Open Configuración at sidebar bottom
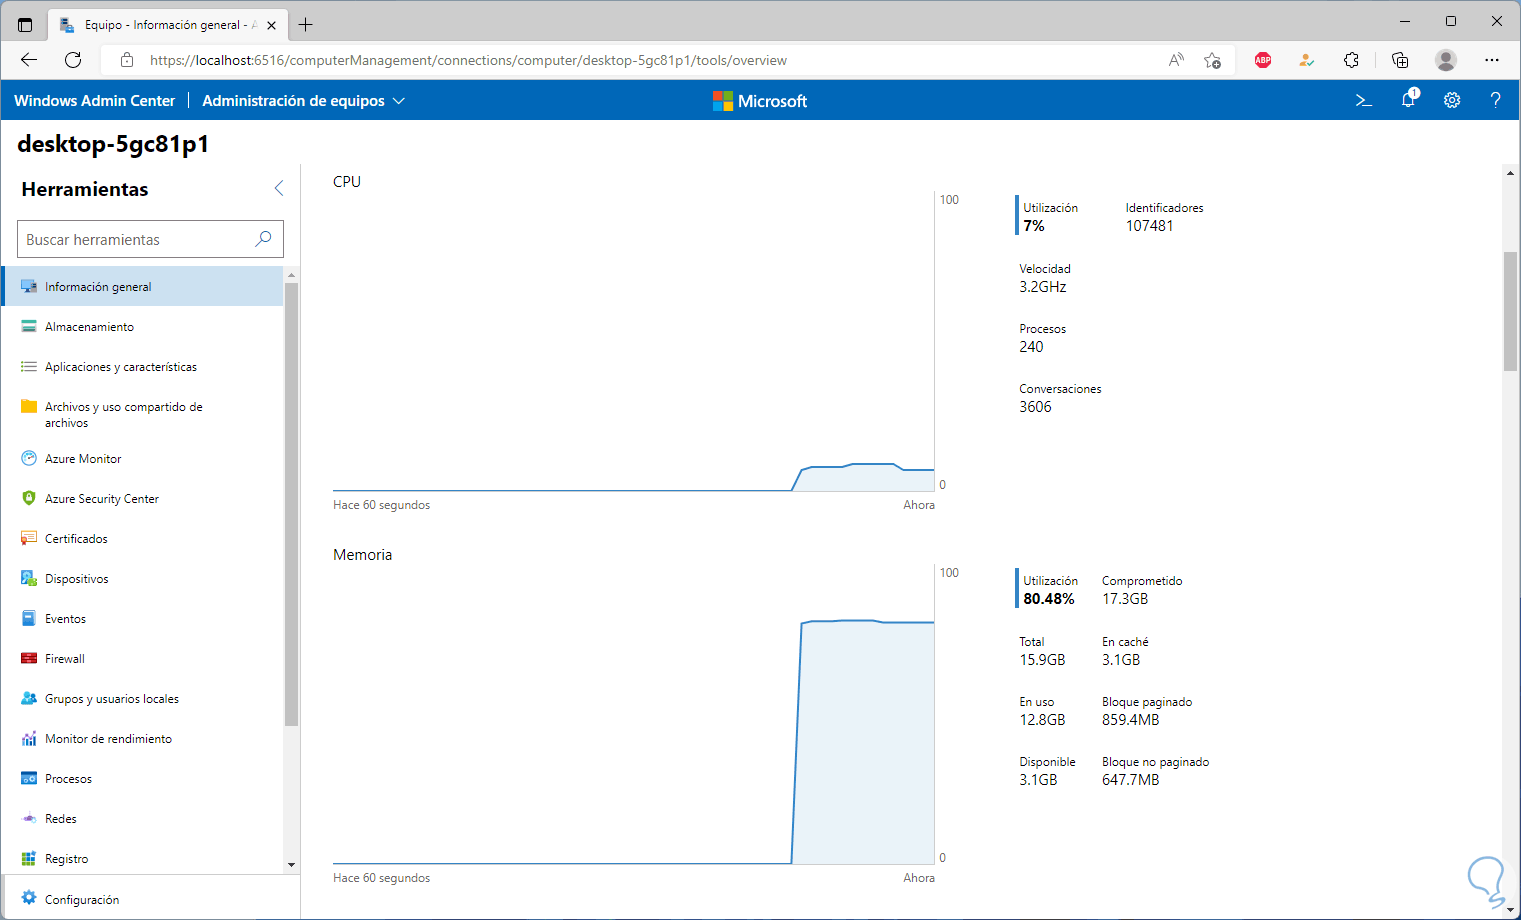Image resolution: width=1521 pixels, height=920 pixels. click(x=82, y=900)
